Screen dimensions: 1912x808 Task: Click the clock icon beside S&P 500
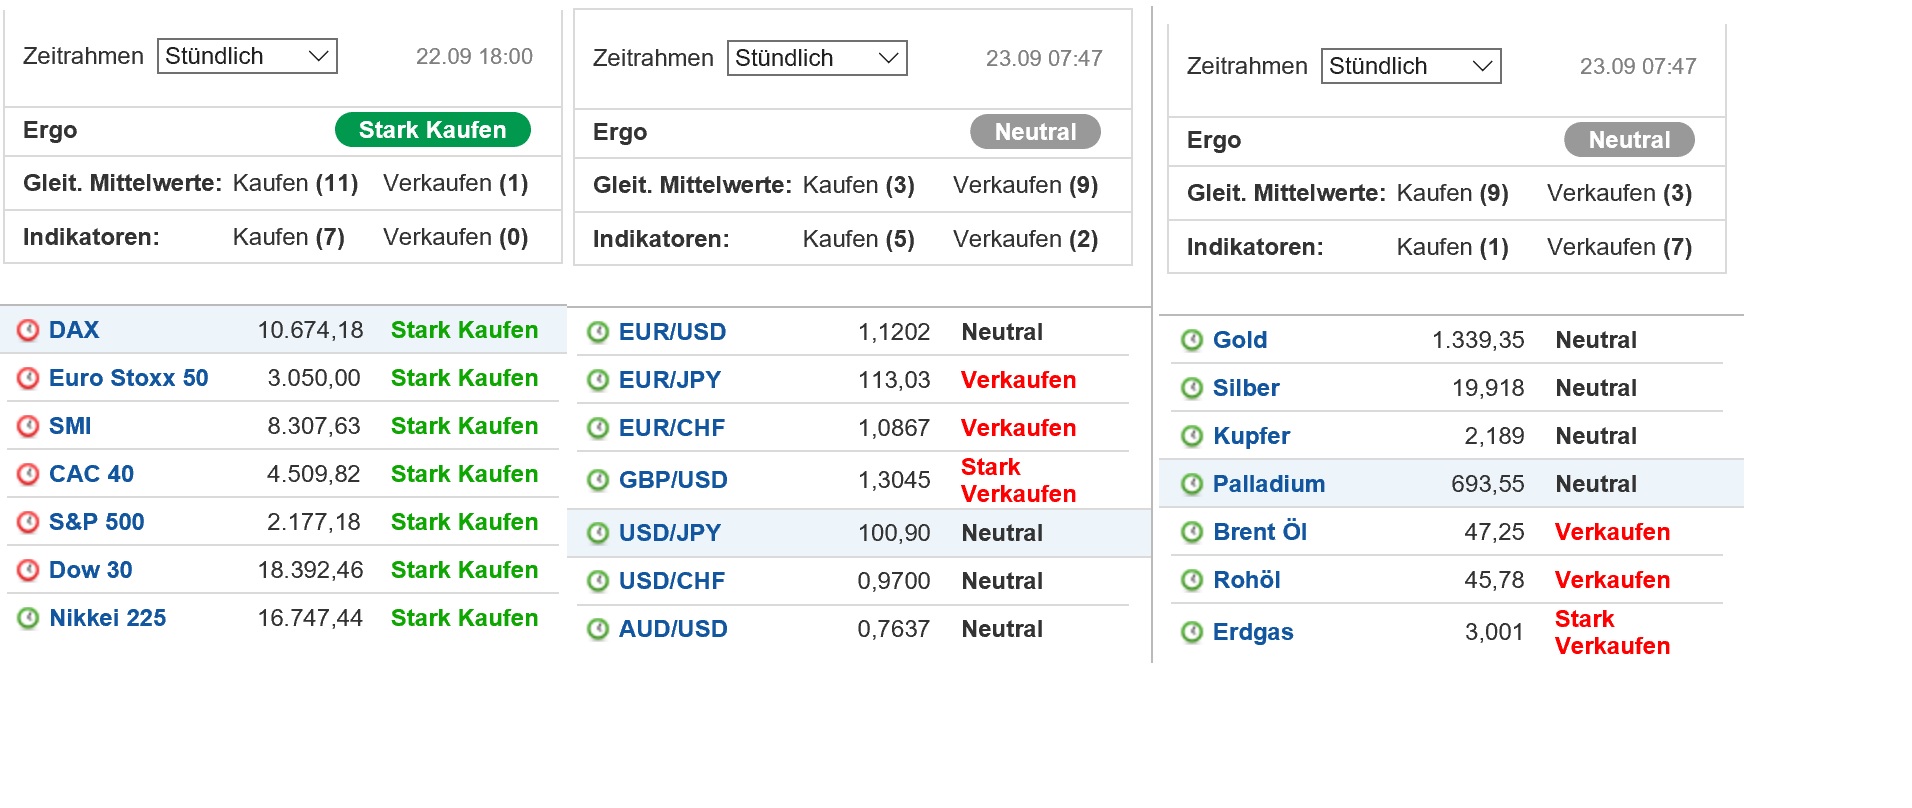(x=29, y=521)
